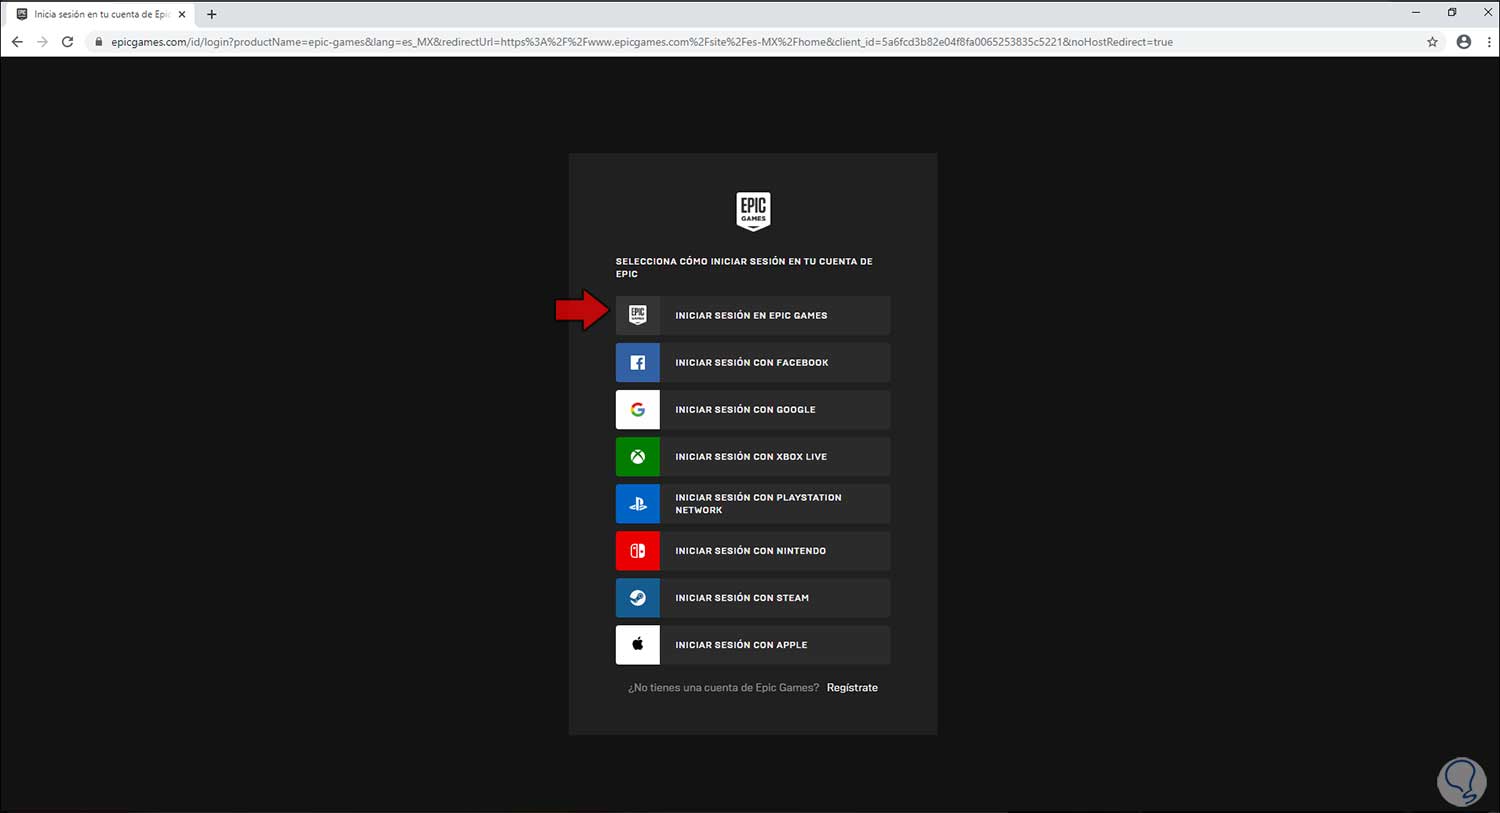The width and height of the screenshot is (1500, 813).
Task: Click the Google logo icon
Action: tap(638, 409)
